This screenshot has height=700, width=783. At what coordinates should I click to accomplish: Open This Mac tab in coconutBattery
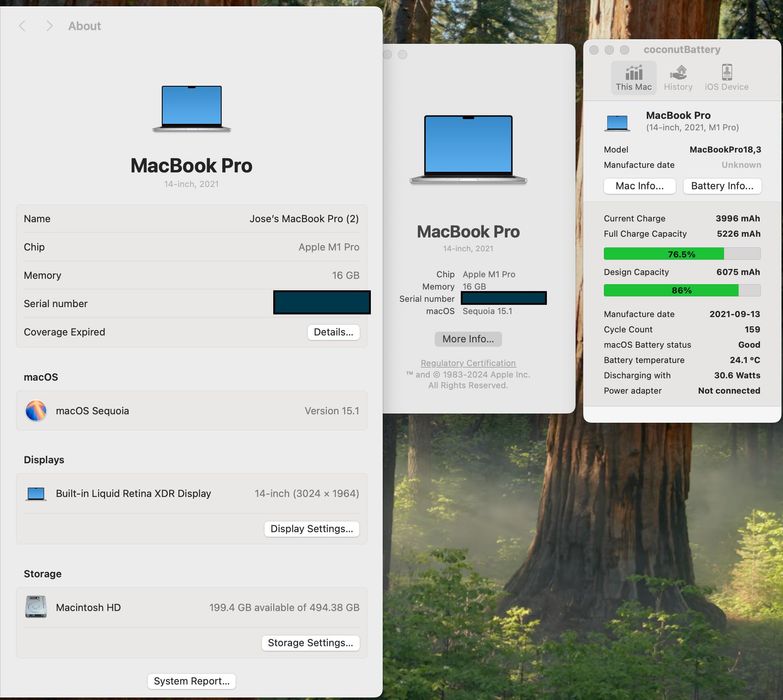[634, 78]
